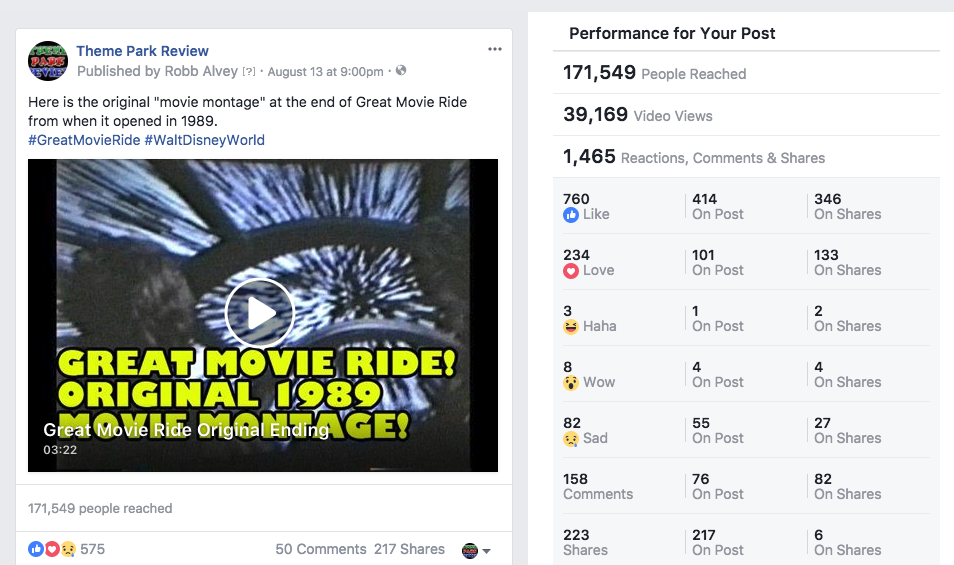Image resolution: width=954 pixels, height=565 pixels.
Task: Click the 6 On Shares value
Action: pyautogui.click(x=848, y=542)
